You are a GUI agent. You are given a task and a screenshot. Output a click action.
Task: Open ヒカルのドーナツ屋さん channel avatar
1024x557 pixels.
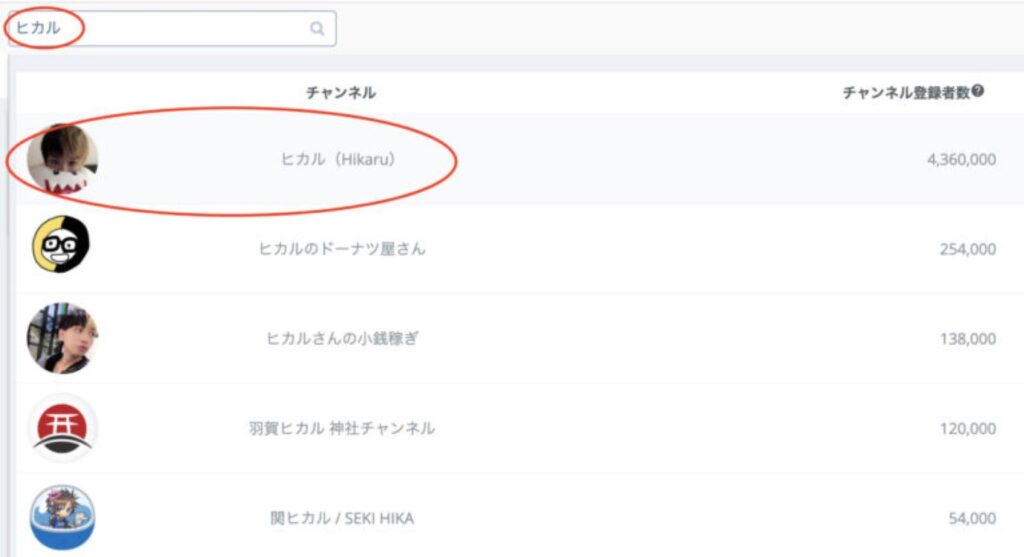point(61,244)
